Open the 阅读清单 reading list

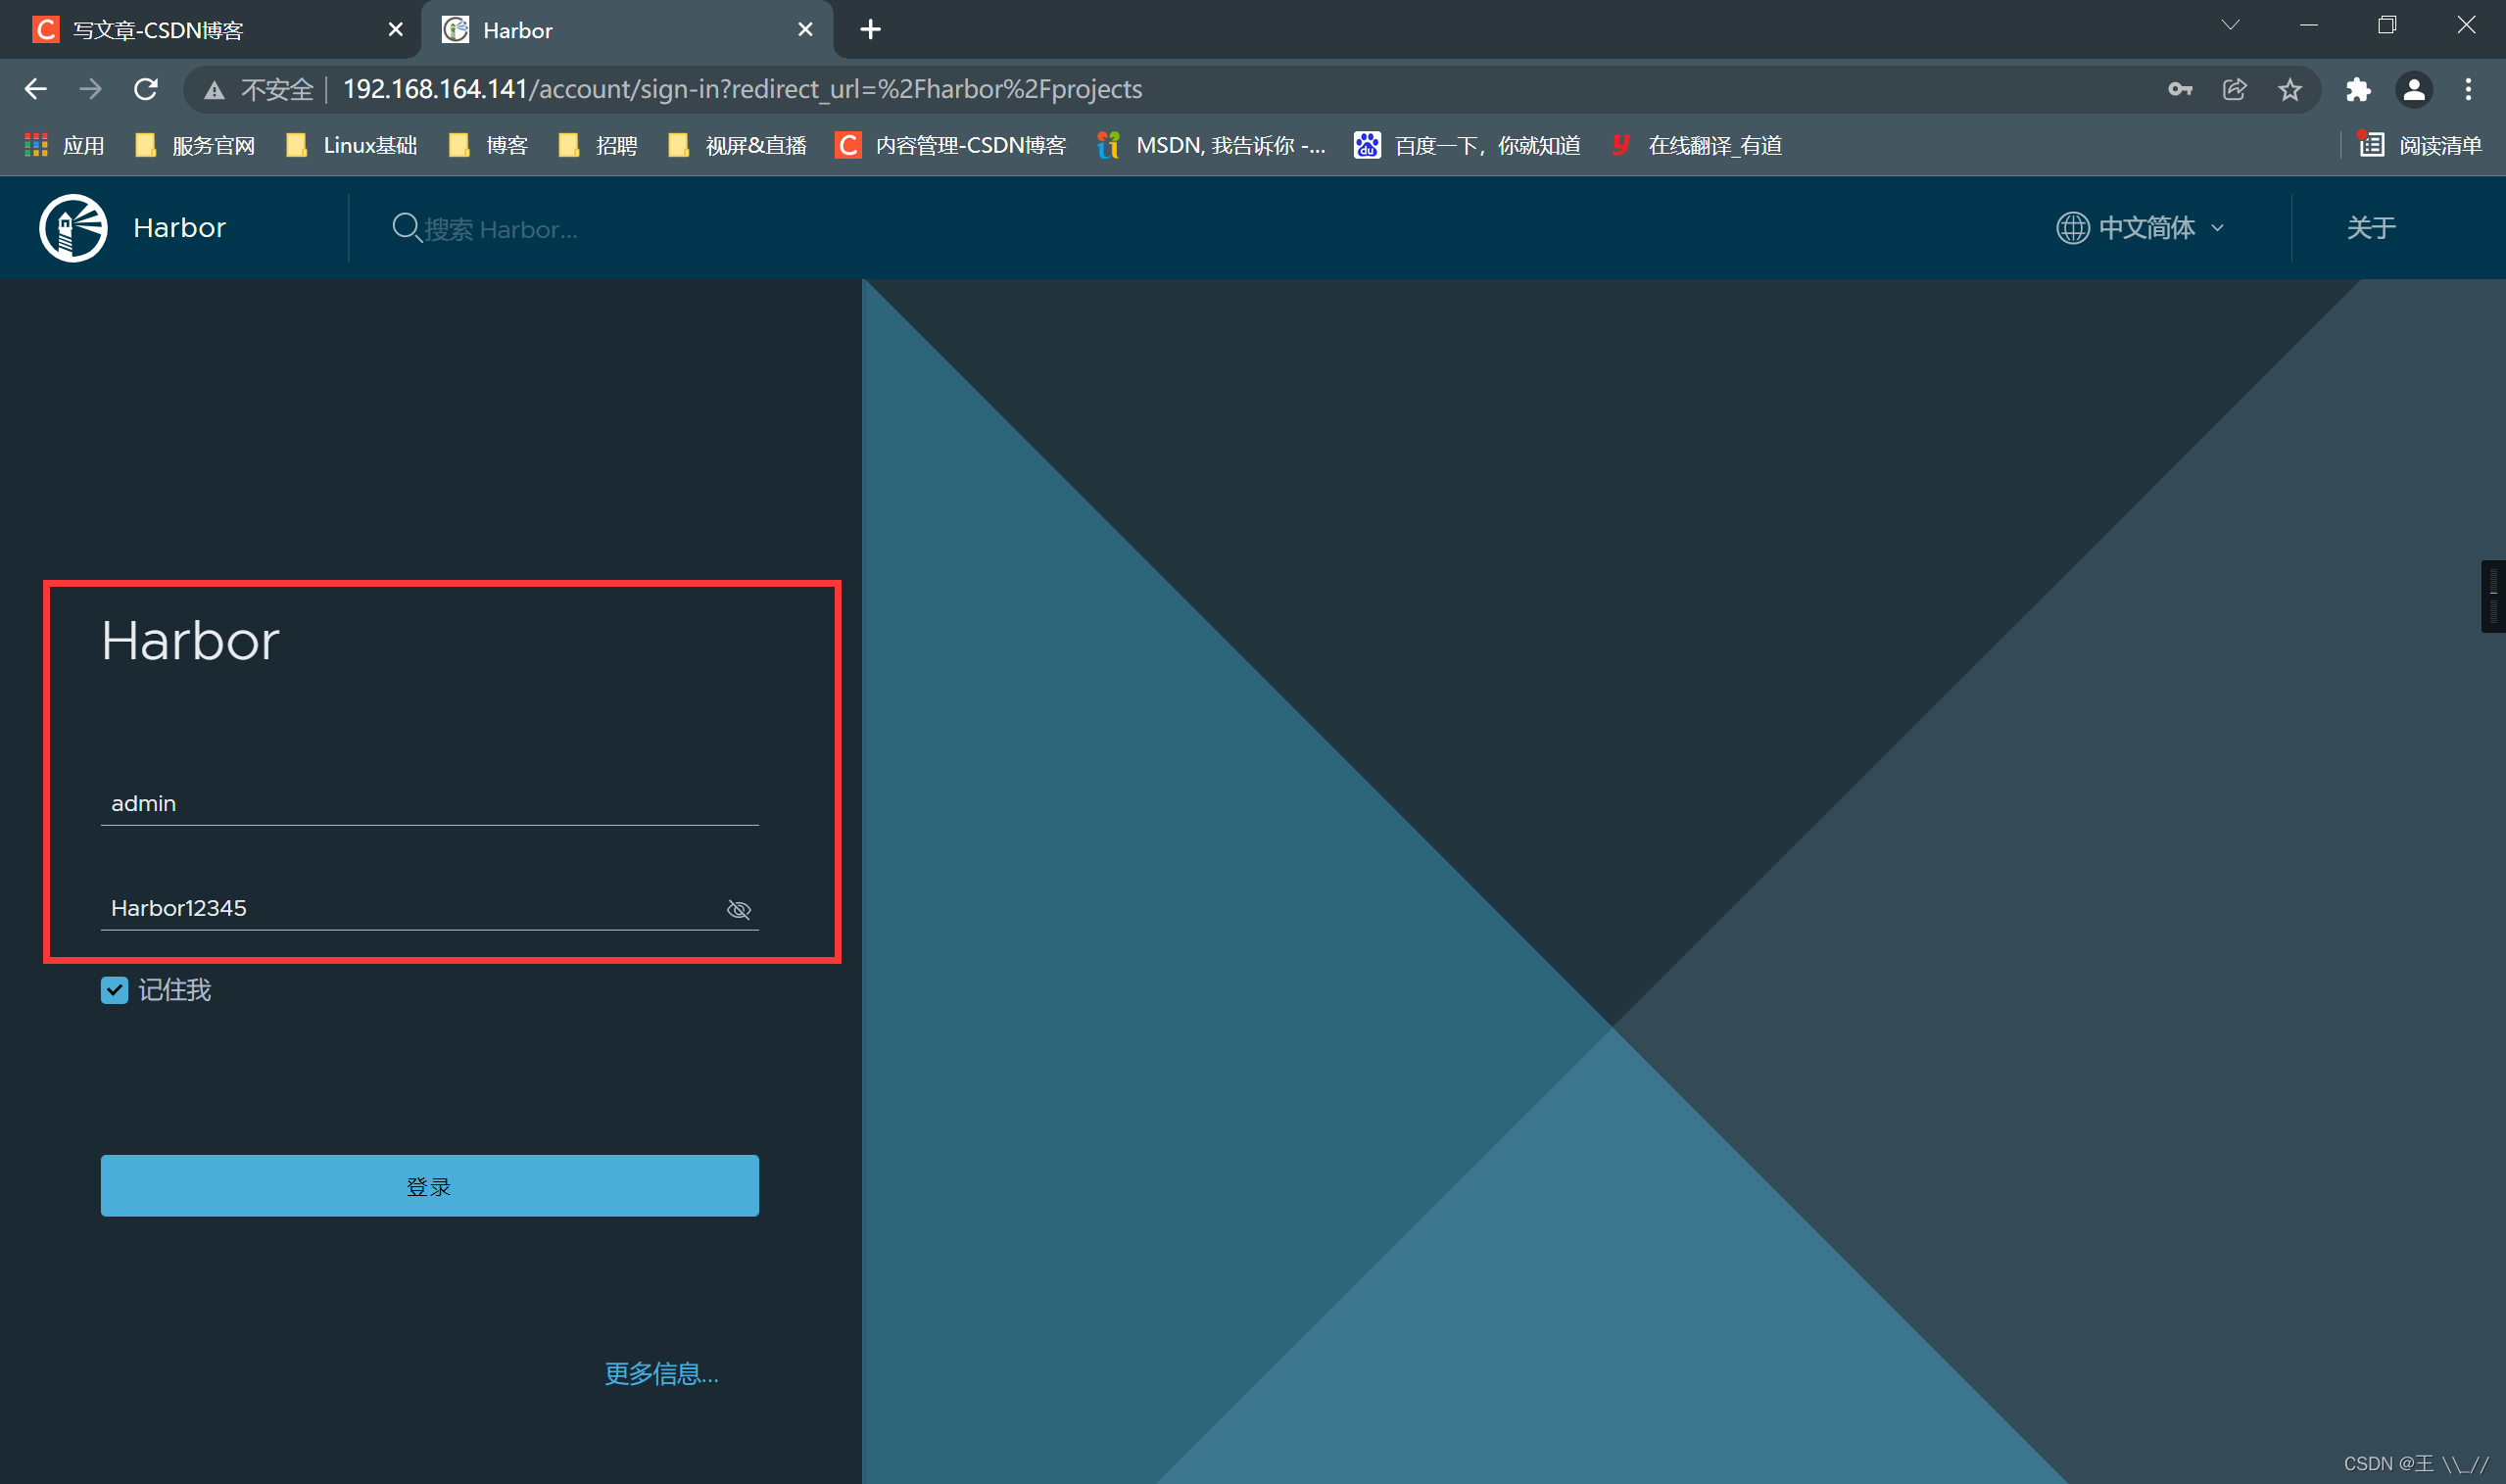(2420, 146)
